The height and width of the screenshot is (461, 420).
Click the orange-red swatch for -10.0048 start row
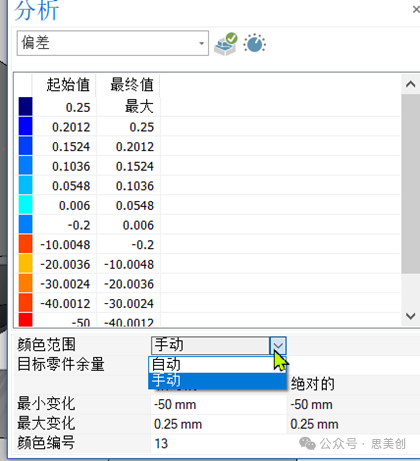[x=25, y=244]
